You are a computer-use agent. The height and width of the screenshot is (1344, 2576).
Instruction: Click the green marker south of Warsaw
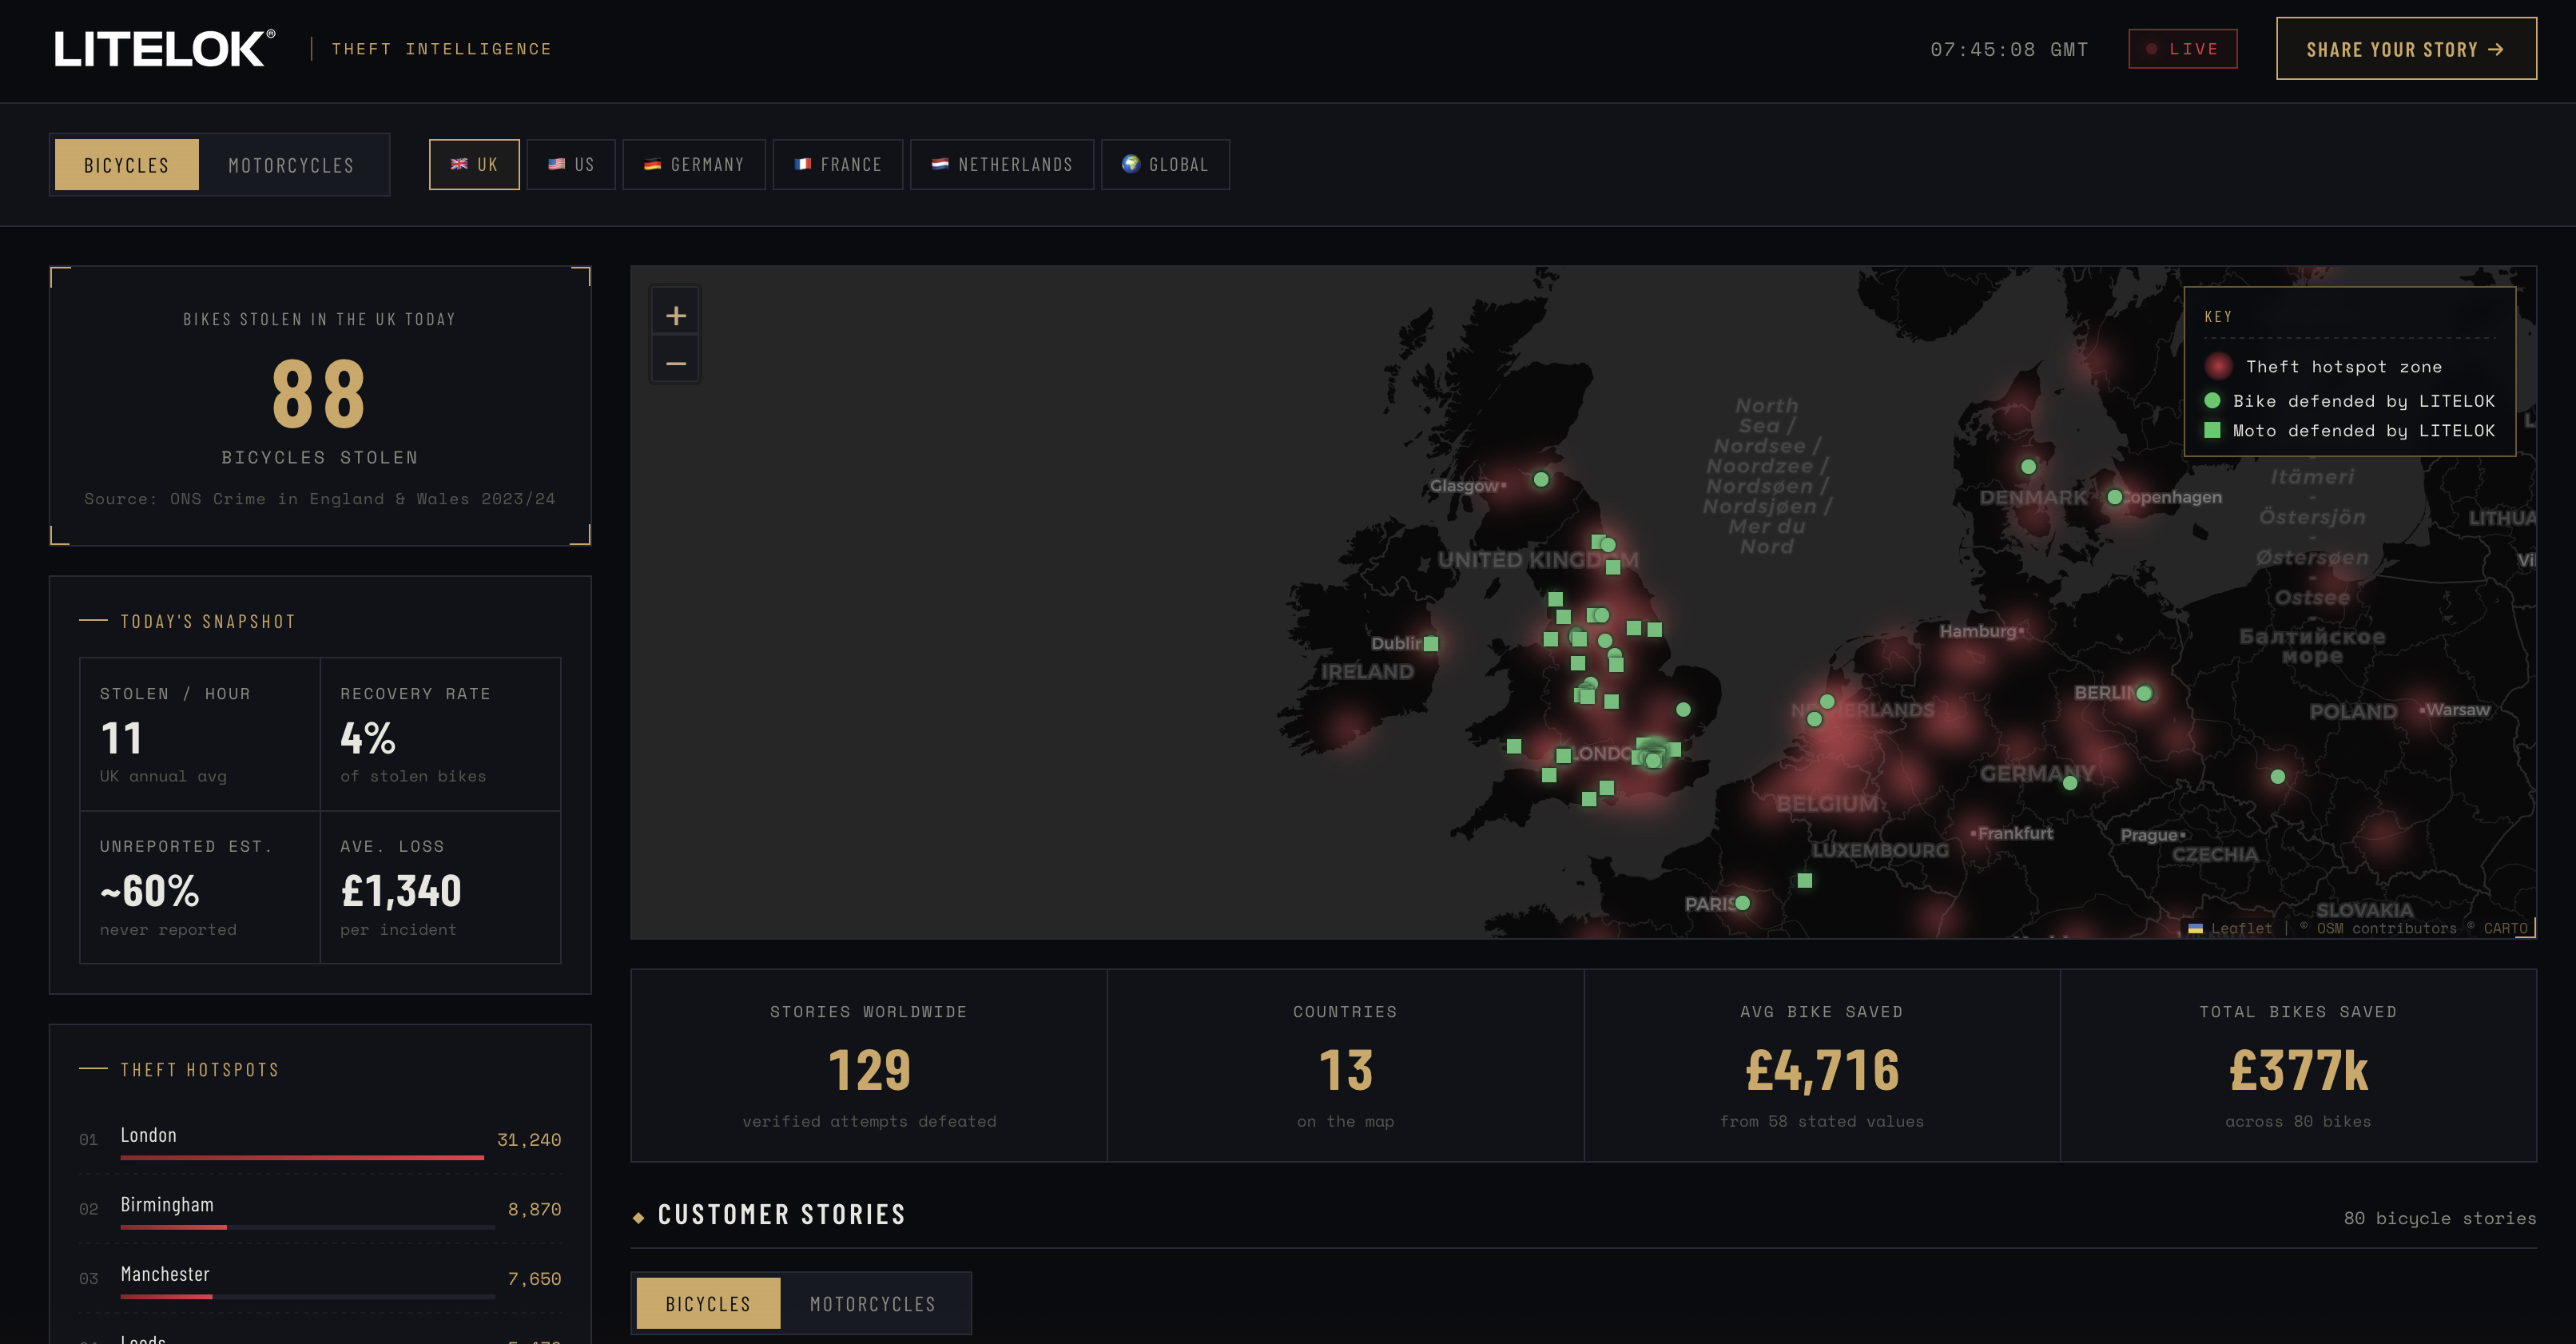coord(2277,777)
